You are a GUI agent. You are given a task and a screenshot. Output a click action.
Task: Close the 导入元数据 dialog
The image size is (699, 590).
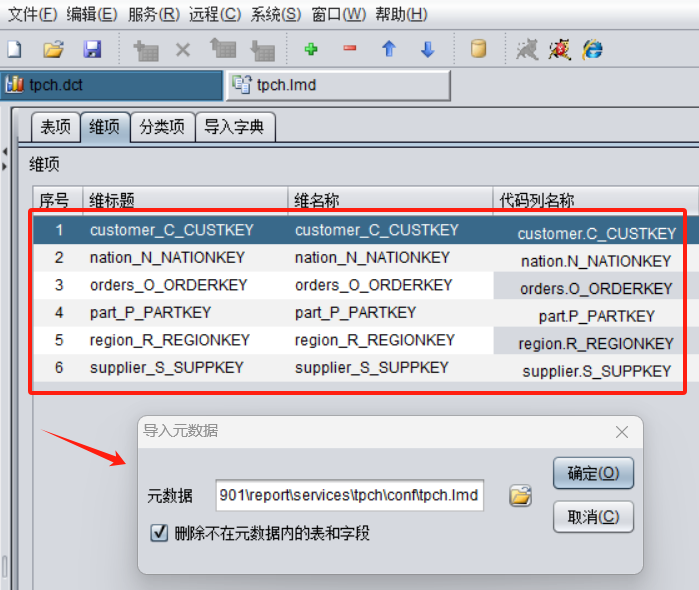click(x=622, y=432)
